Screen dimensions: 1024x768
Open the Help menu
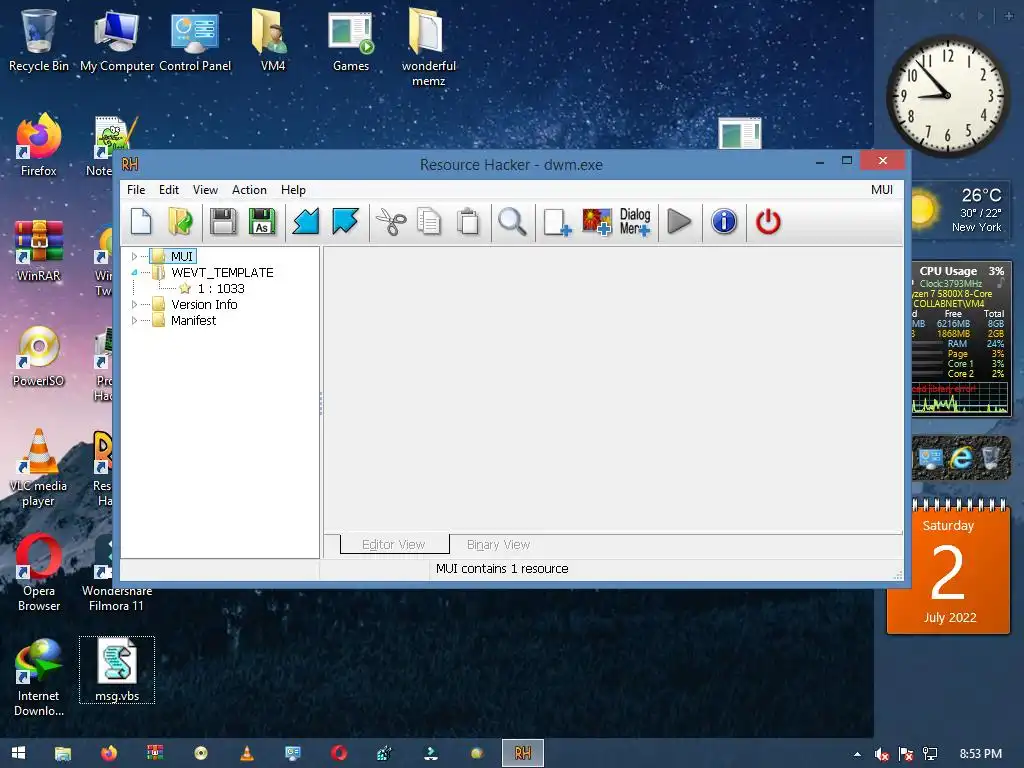pos(293,190)
